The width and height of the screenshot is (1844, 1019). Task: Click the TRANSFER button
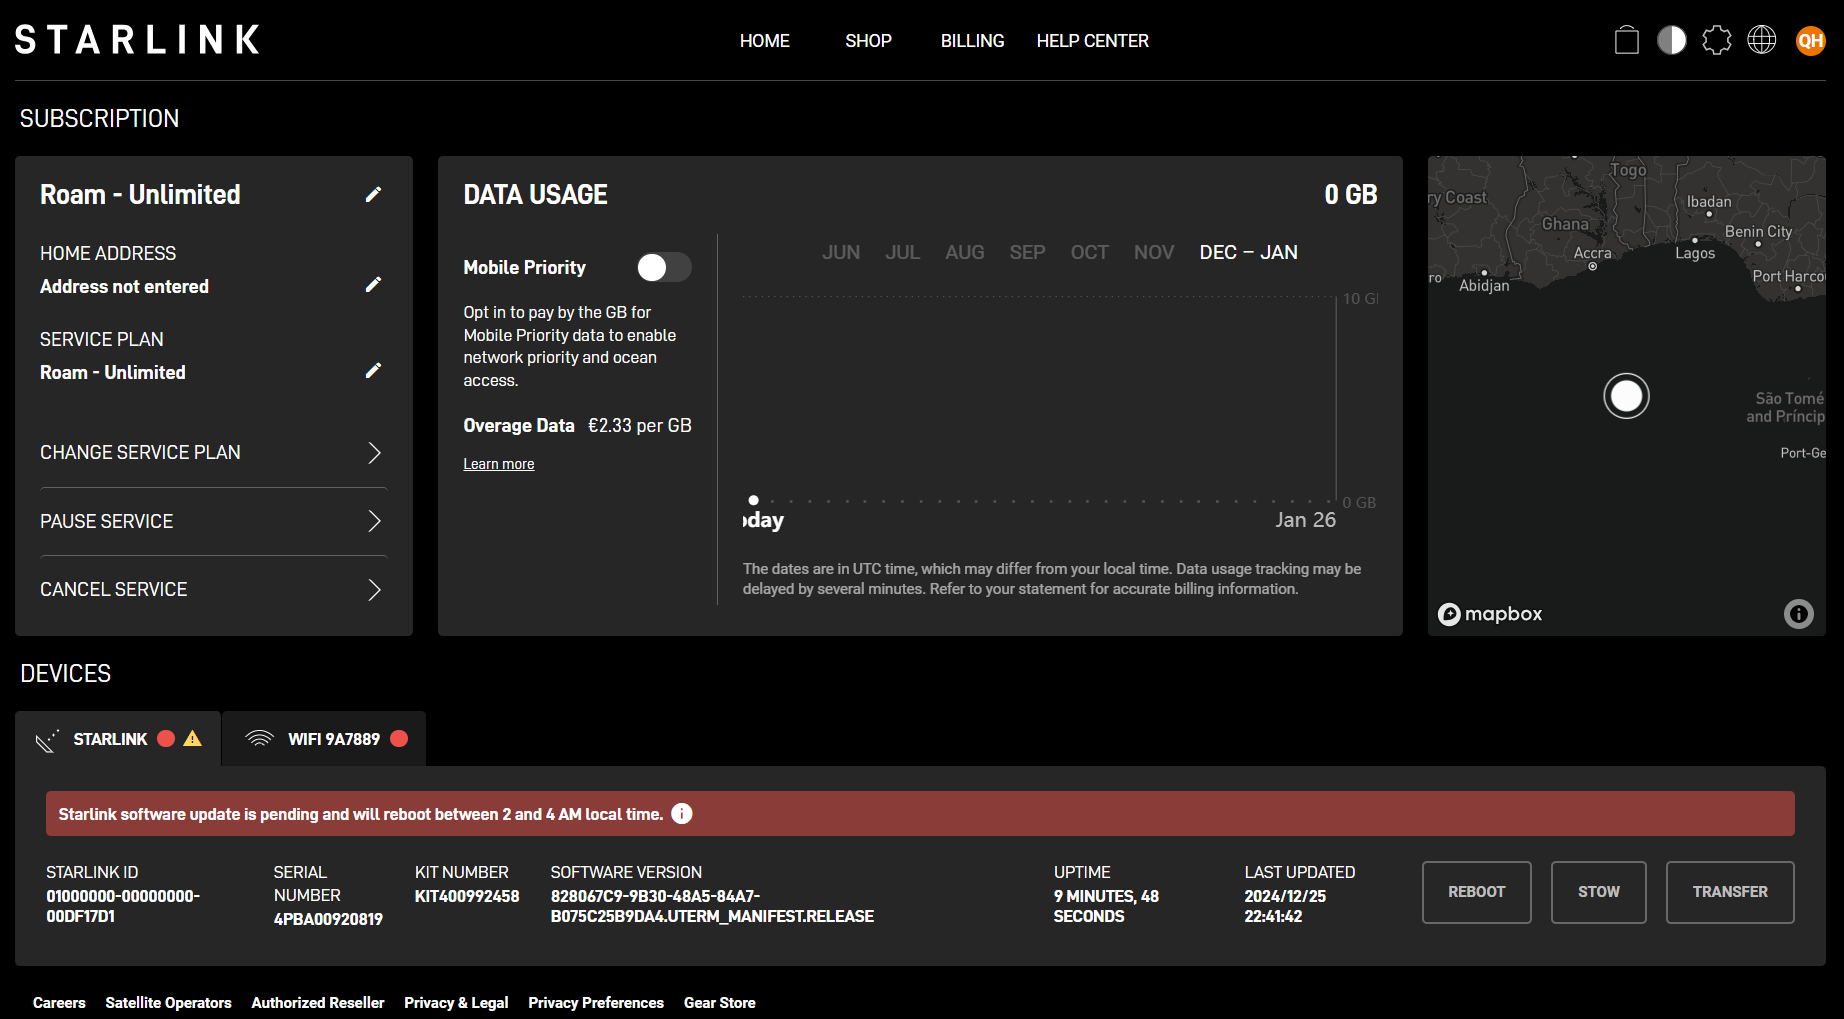1730,892
